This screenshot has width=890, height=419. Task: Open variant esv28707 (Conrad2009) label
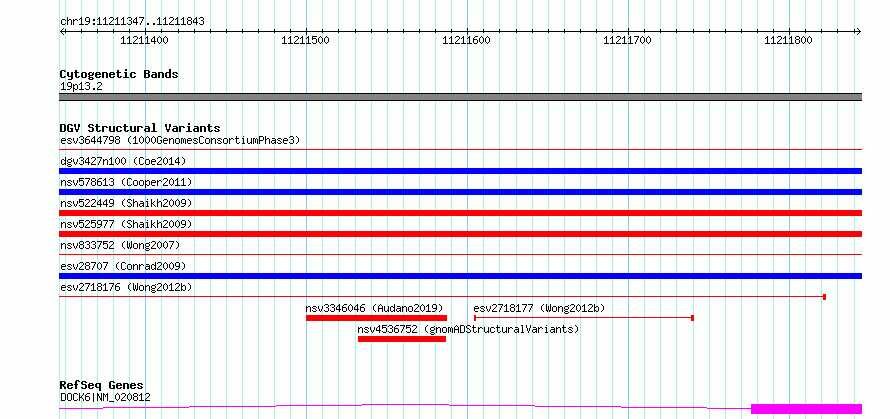tap(123, 266)
